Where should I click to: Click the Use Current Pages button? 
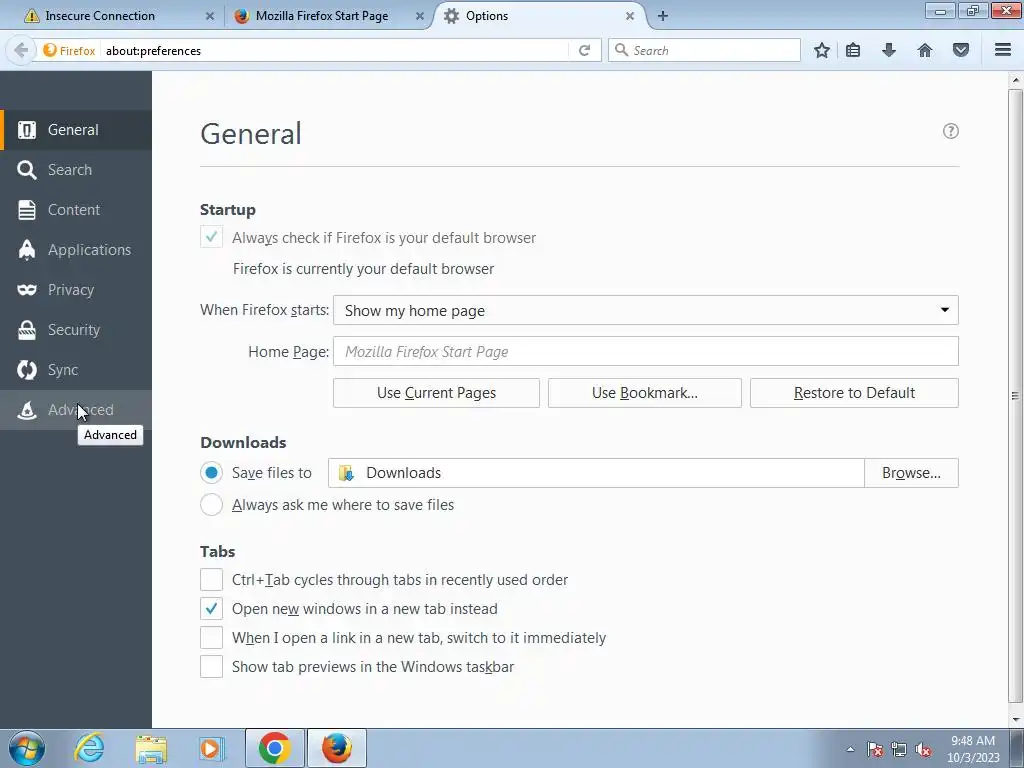click(x=436, y=392)
